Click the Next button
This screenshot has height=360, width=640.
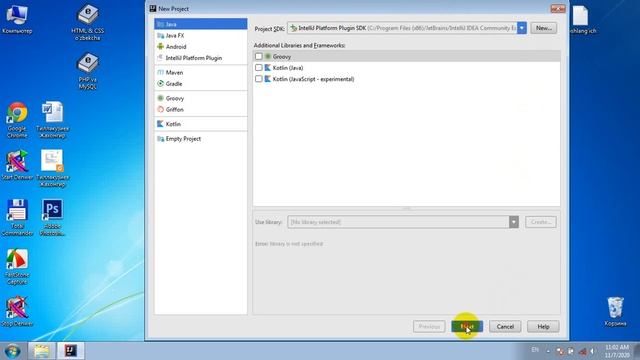click(467, 327)
